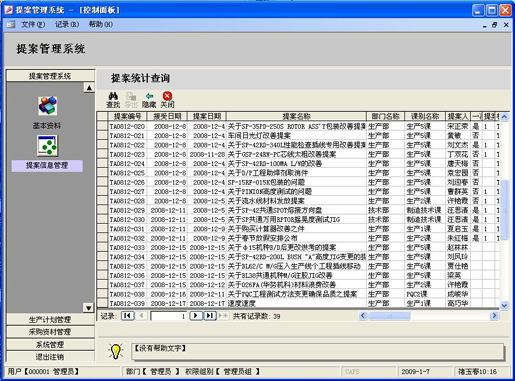Click 制造技术课 cell in TA0812-030 row
Viewport: 515px width, 381px height.
pos(424,220)
